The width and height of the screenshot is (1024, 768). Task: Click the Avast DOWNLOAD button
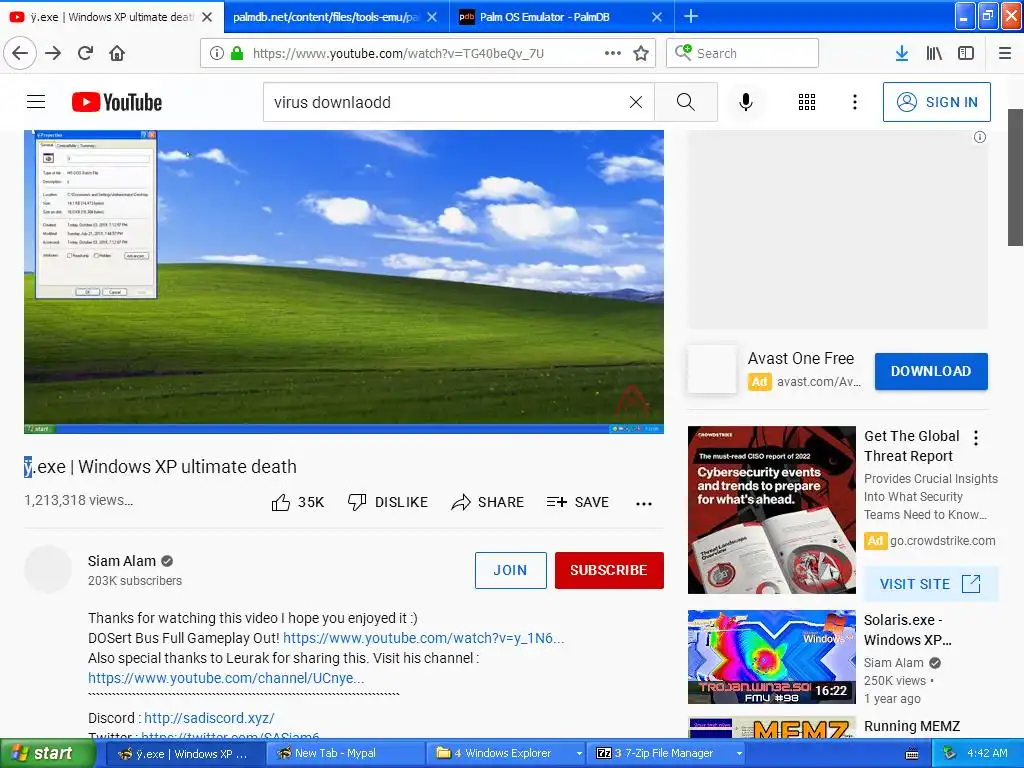(931, 371)
